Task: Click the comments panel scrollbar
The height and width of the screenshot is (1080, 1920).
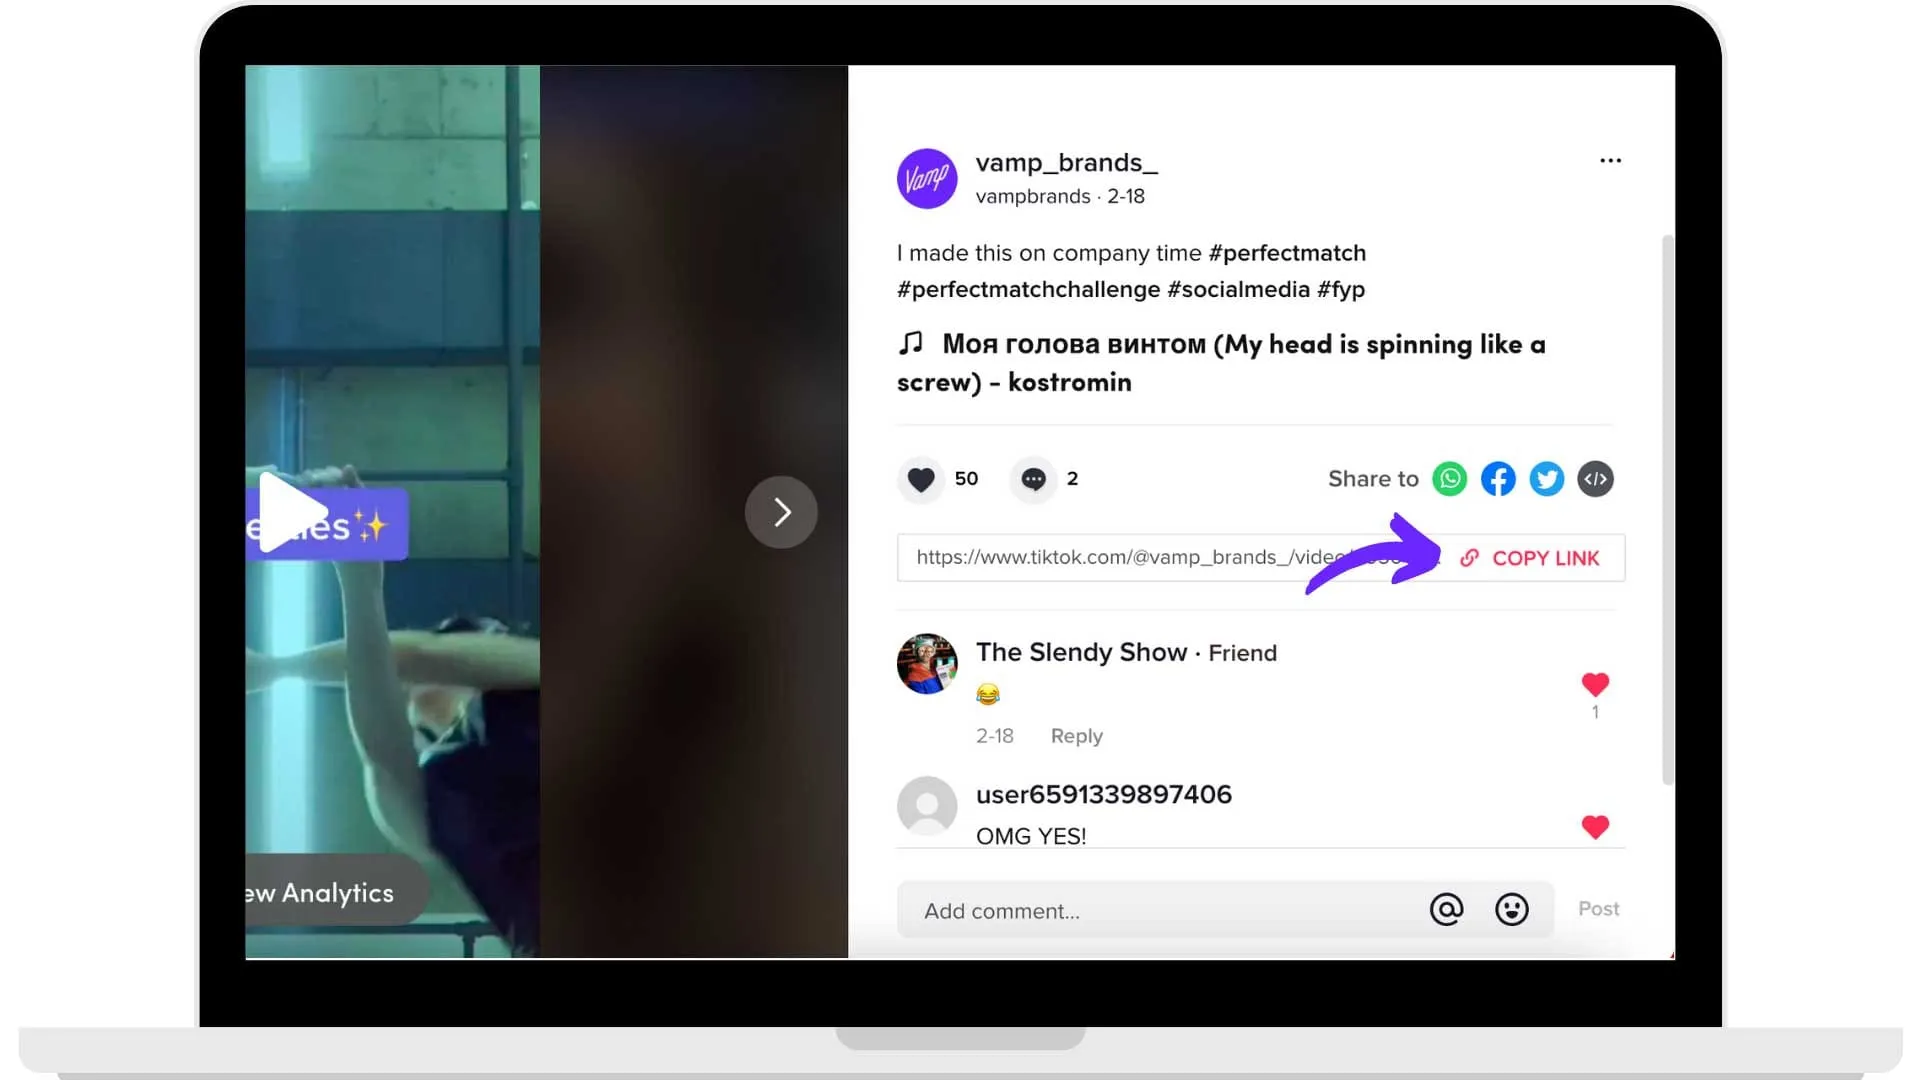Action: point(1667,510)
